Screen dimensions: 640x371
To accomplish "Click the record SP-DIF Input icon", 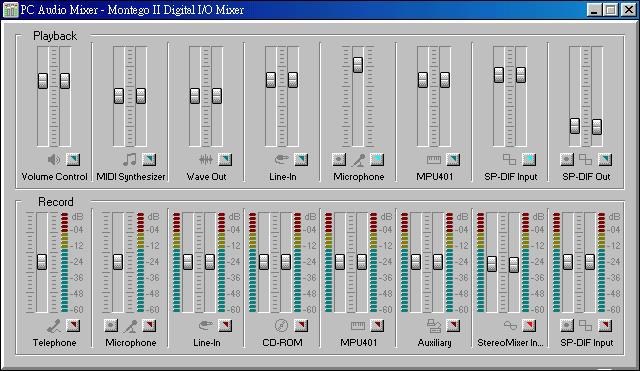I will click(585, 326).
